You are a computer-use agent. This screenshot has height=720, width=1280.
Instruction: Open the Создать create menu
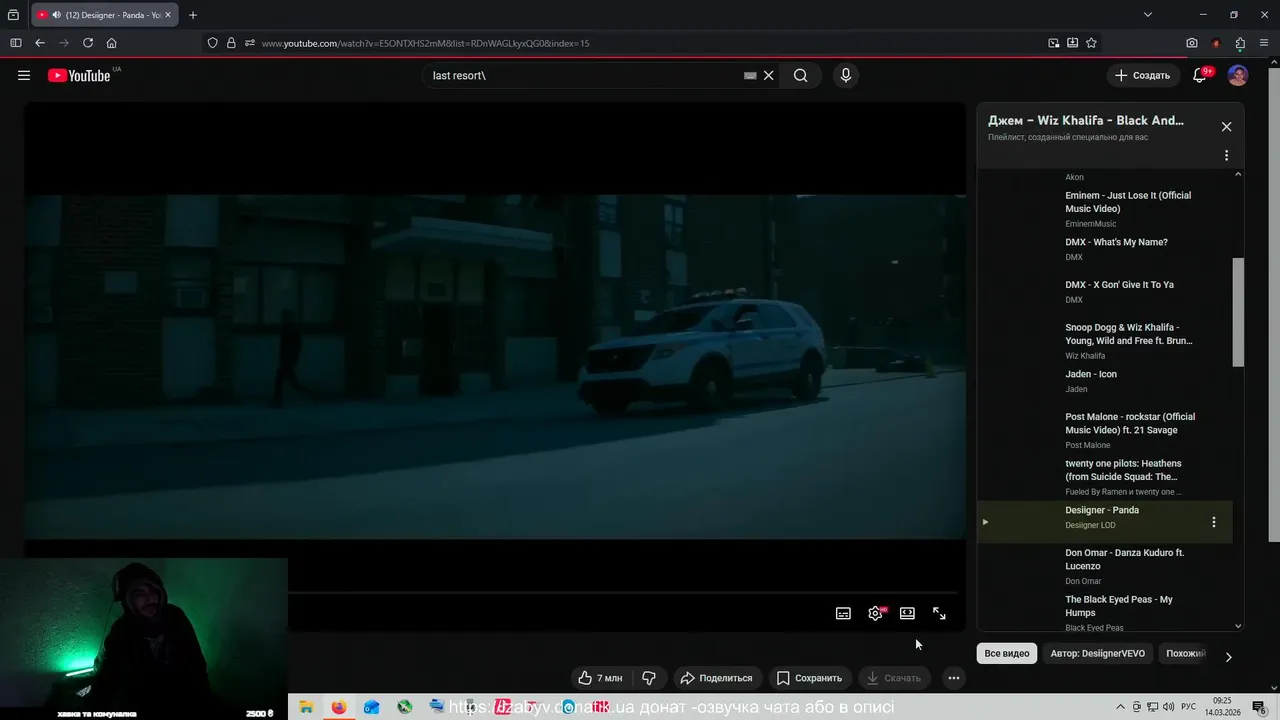pyautogui.click(x=1142, y=75)
